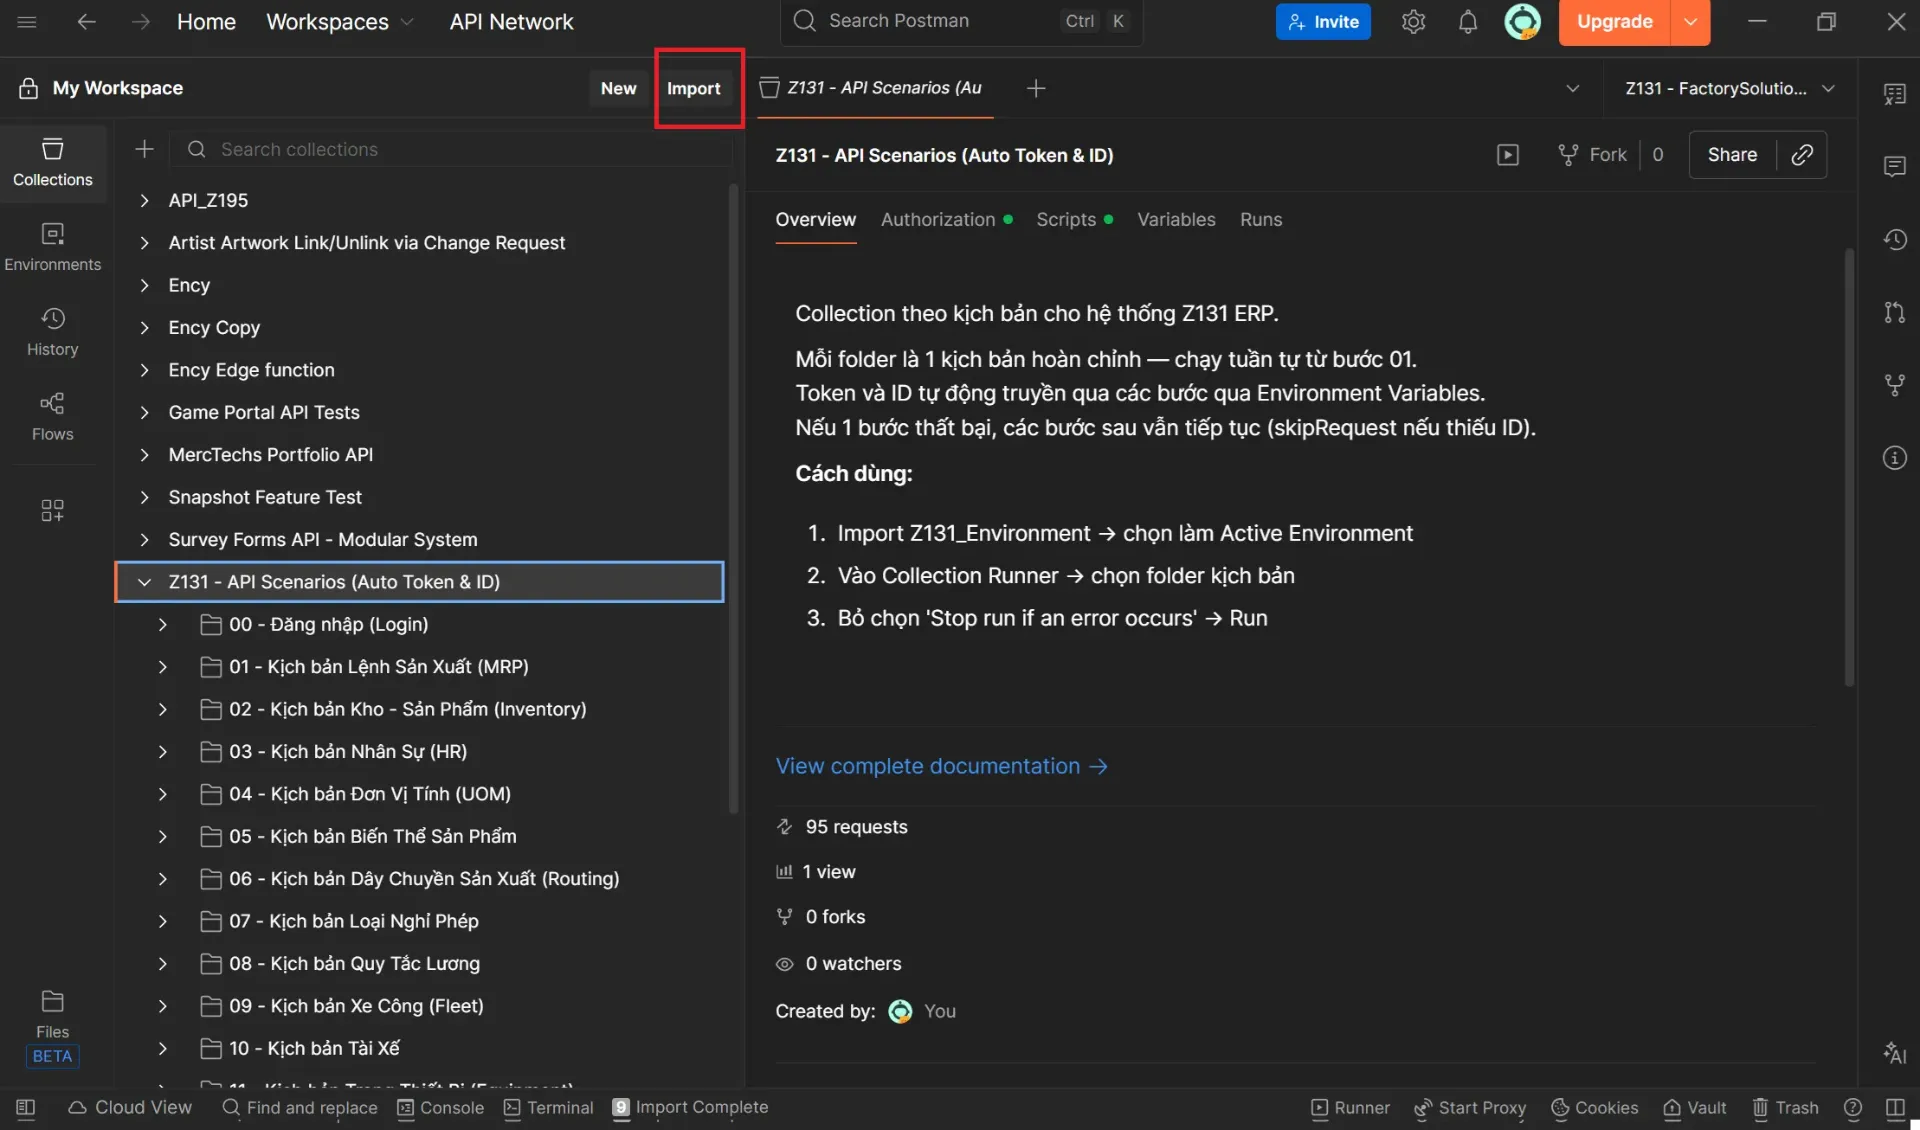The width and height of the screenshot is (1920, 1130).
Task: Switch to the Runs tab
Action: click(1261, 220)
